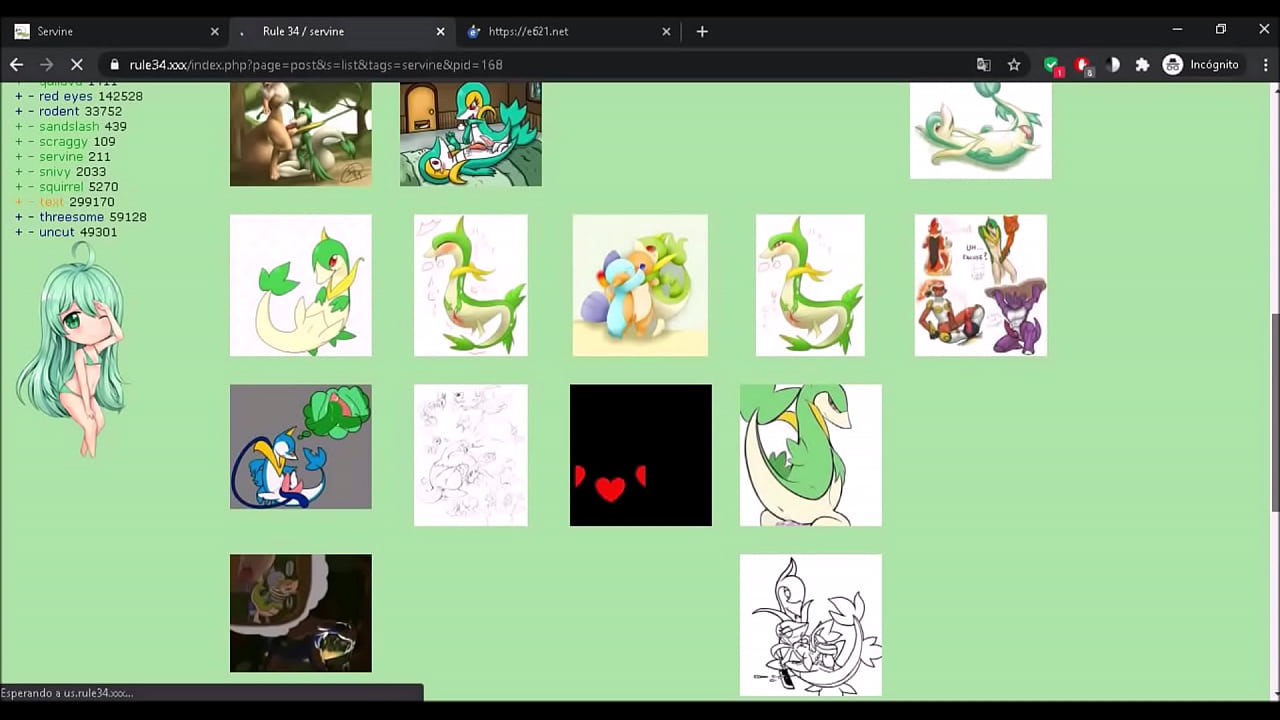Image resolution: width=1280 pixels, height=720 pixels.
Task: Open the Extensions puzzle piece menu
Action: coord(1142,65)
